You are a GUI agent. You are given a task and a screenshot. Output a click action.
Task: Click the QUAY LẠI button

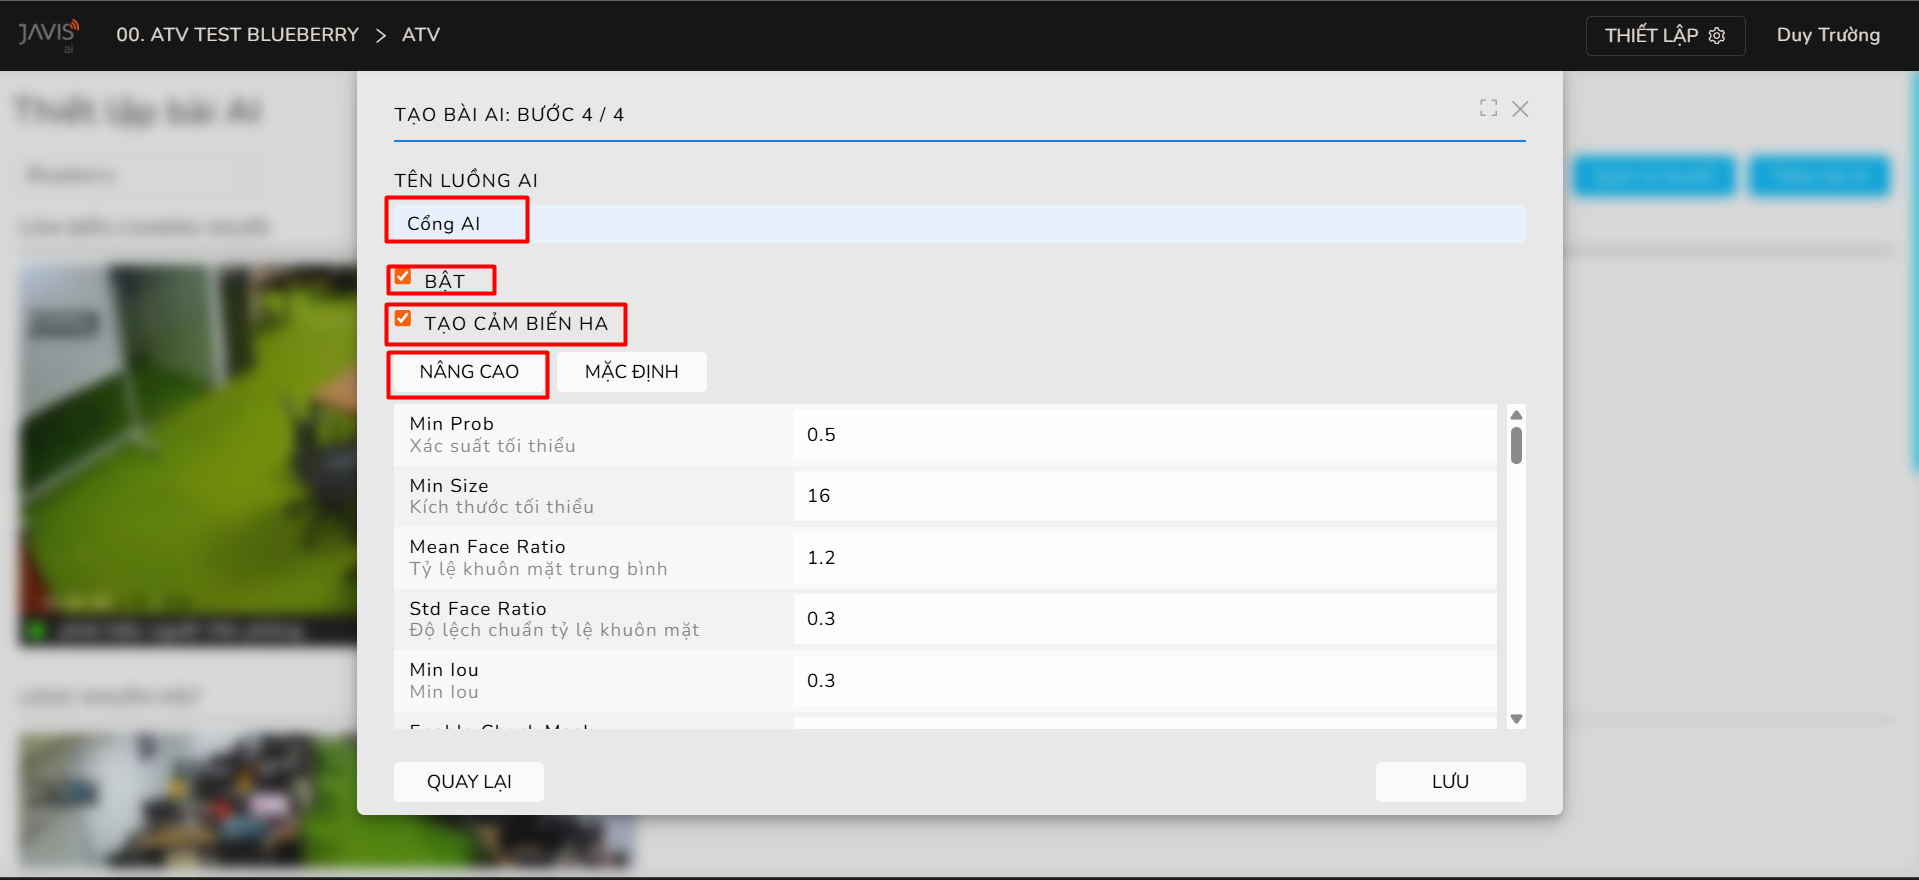click(x=469, y=782)
